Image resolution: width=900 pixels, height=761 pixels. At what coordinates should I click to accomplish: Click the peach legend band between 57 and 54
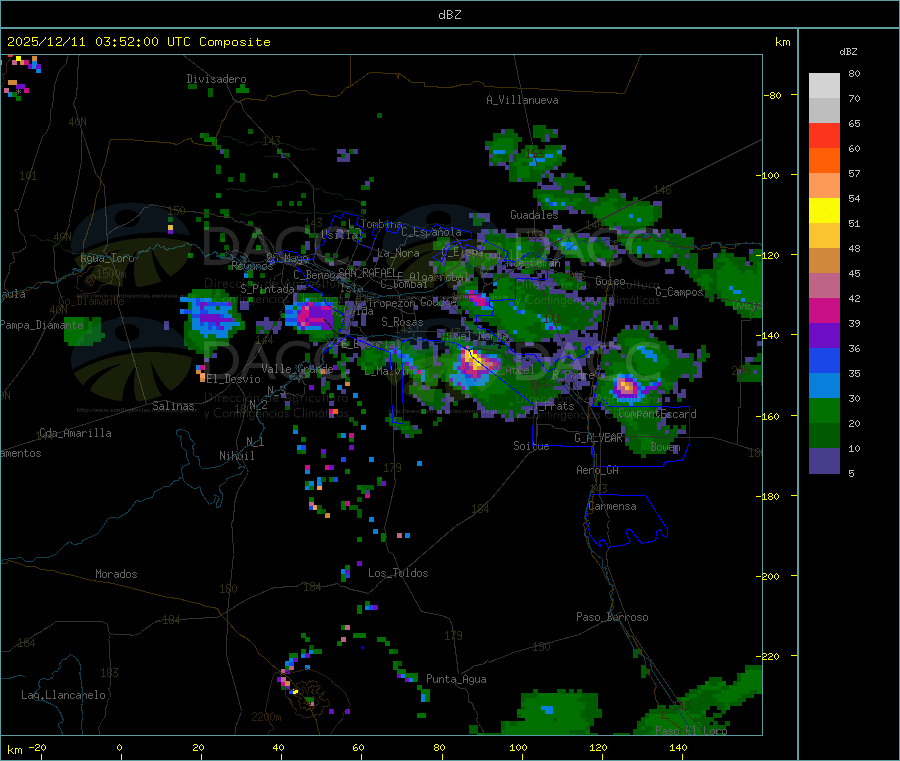click(x=824, y=186)
